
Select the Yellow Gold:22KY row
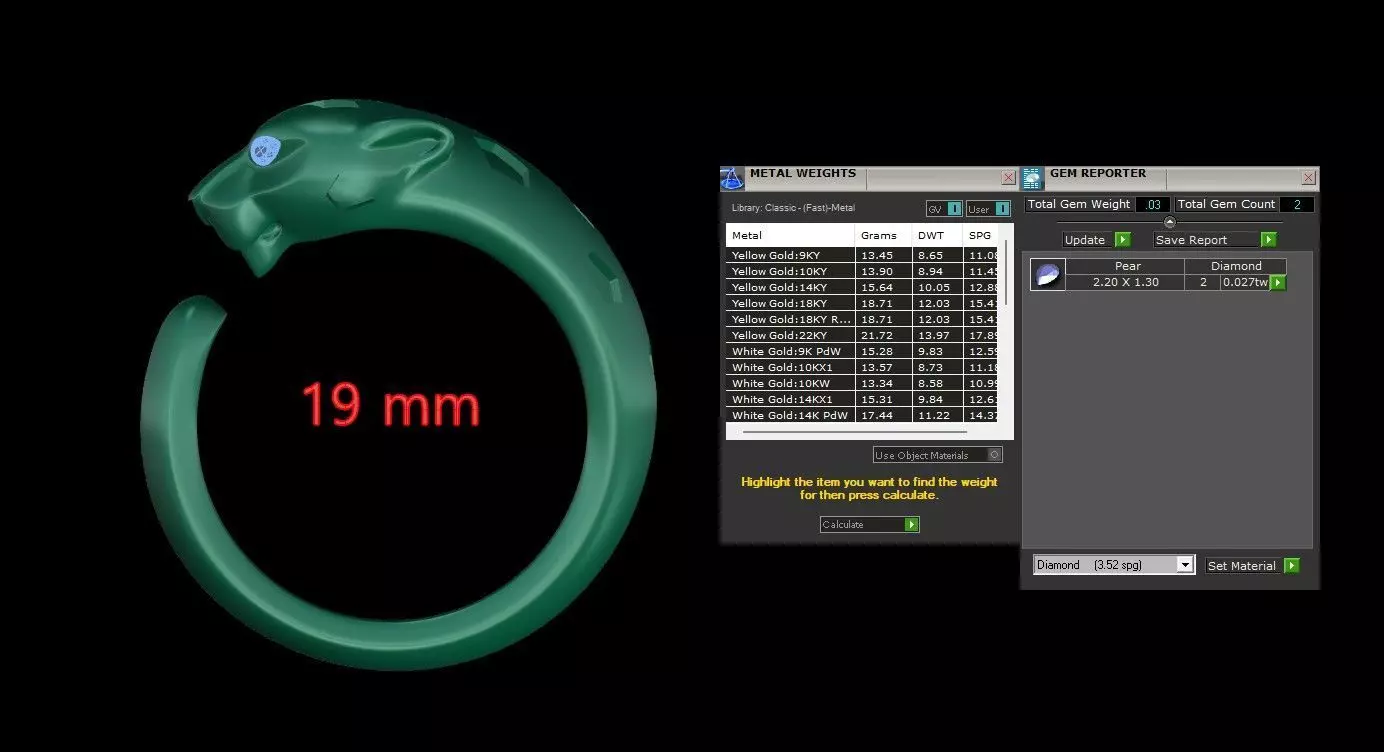tap(862, 335)
